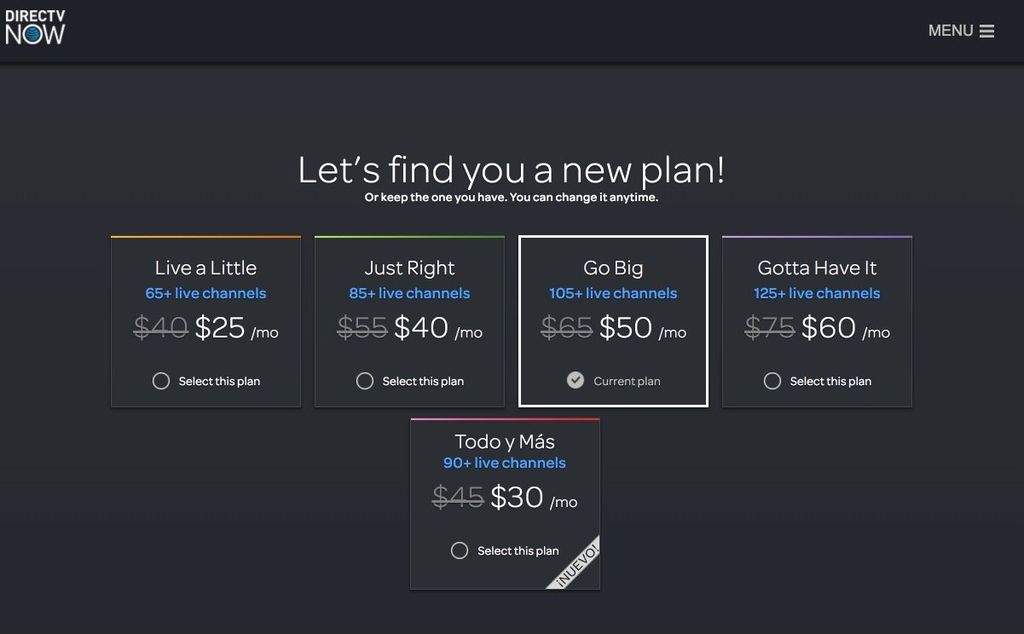Viewport: 1024px width, 634px height.
Task: View 90+ live channels for Todo y Más
Action: tap(504, 462)
